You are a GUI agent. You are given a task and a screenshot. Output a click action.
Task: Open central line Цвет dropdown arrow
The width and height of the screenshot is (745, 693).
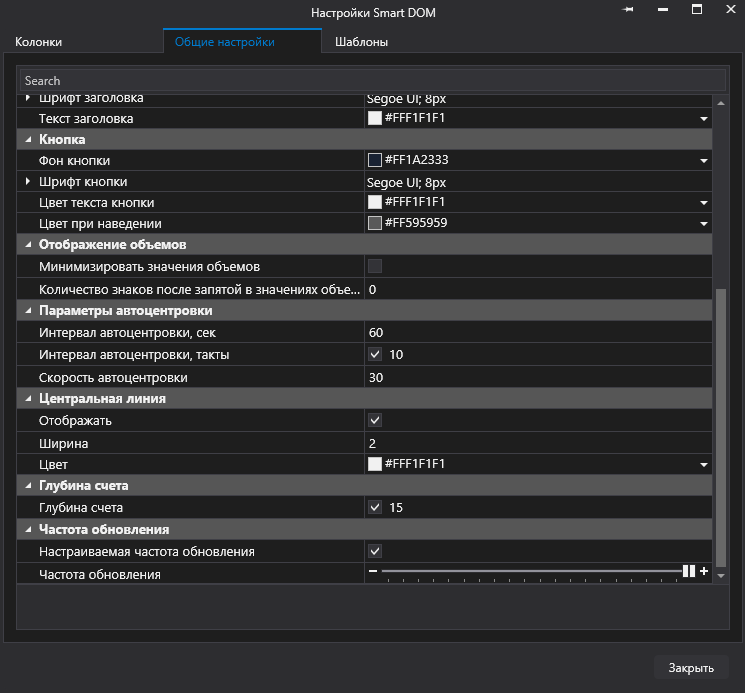tap(704, 465)
